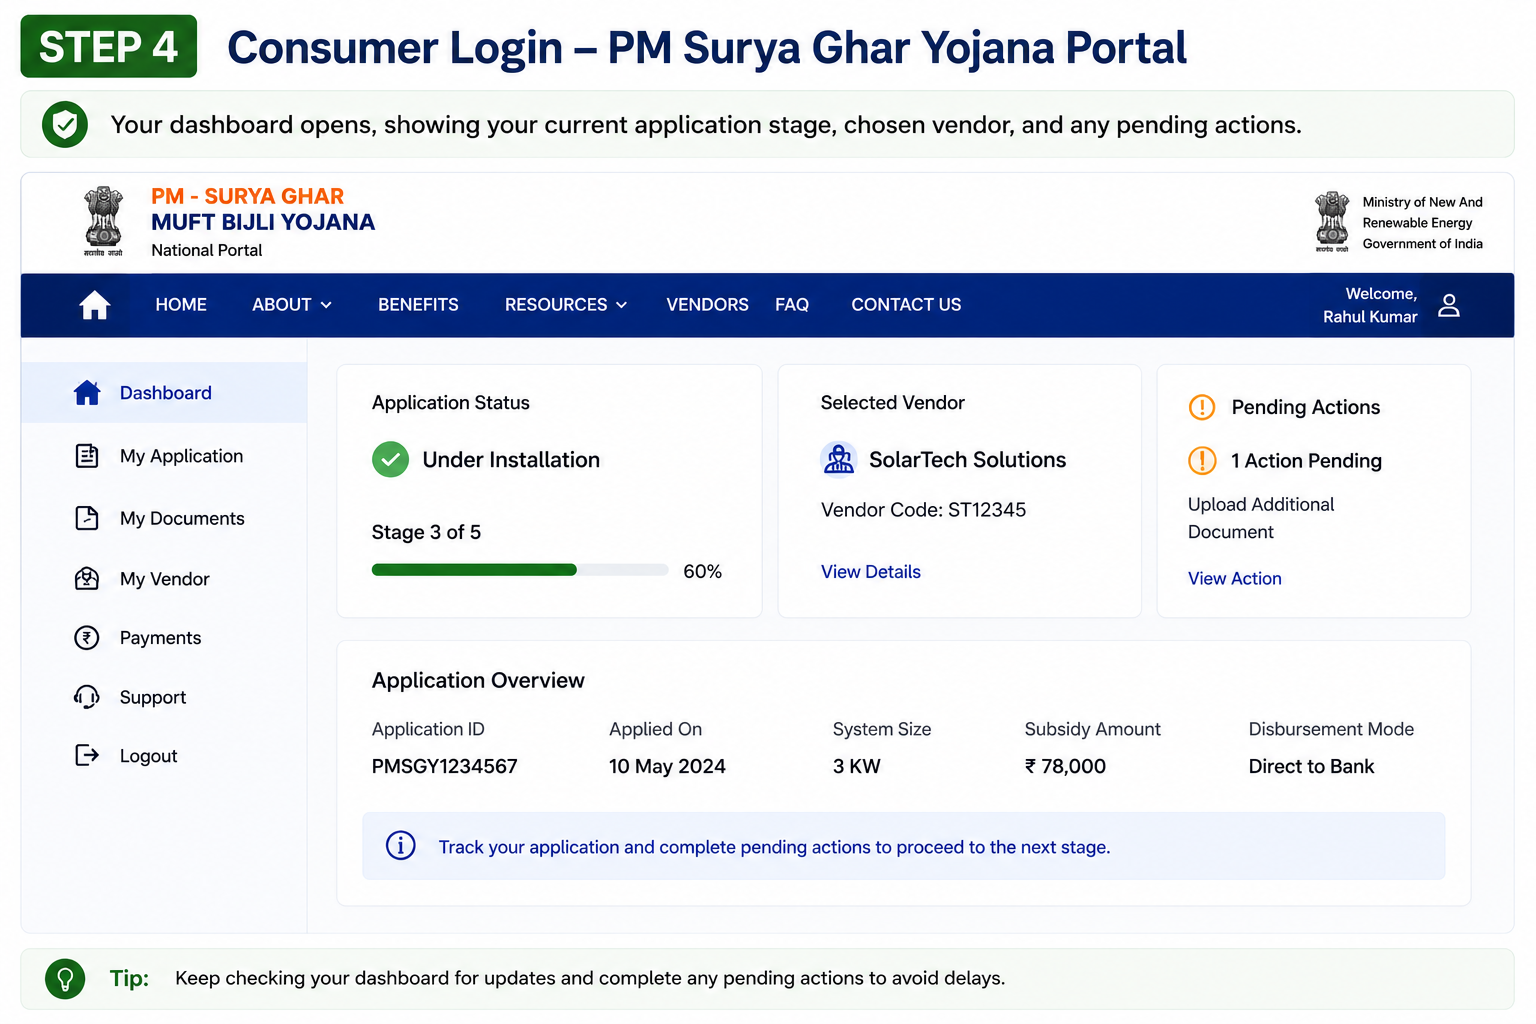This screenshot has width=1536, height=1024.
Task: Open the HOME menu item
Action: [181, 305]
